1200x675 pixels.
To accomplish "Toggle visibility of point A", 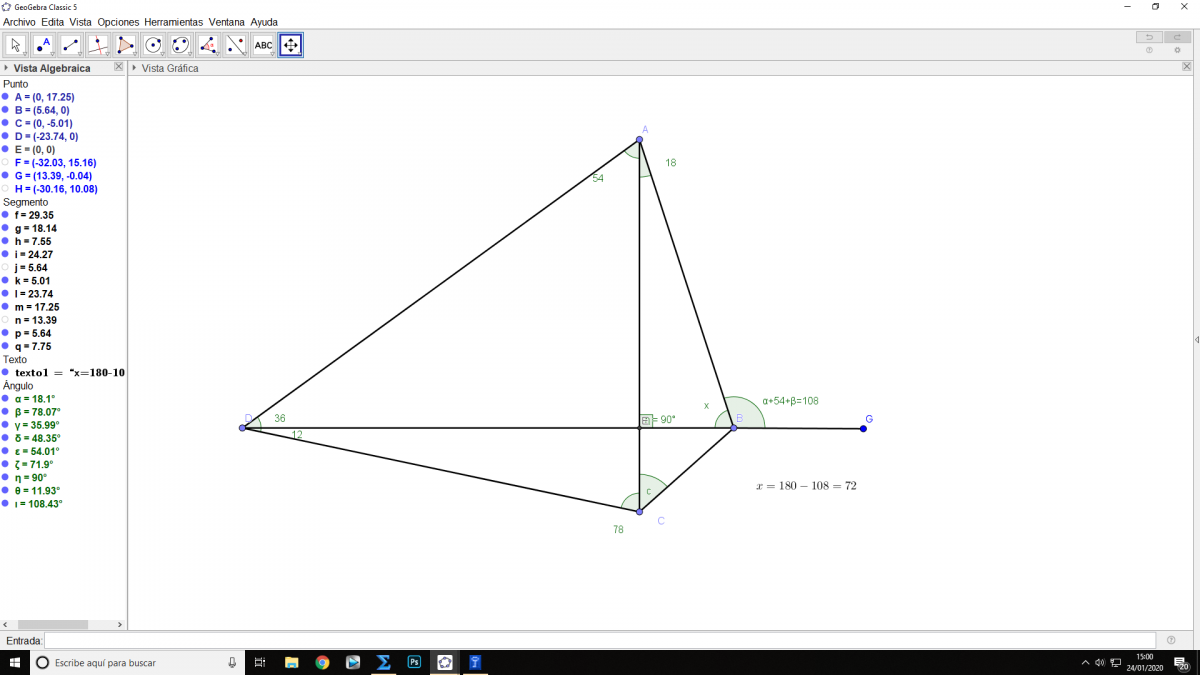I will (x=5, y=97).
